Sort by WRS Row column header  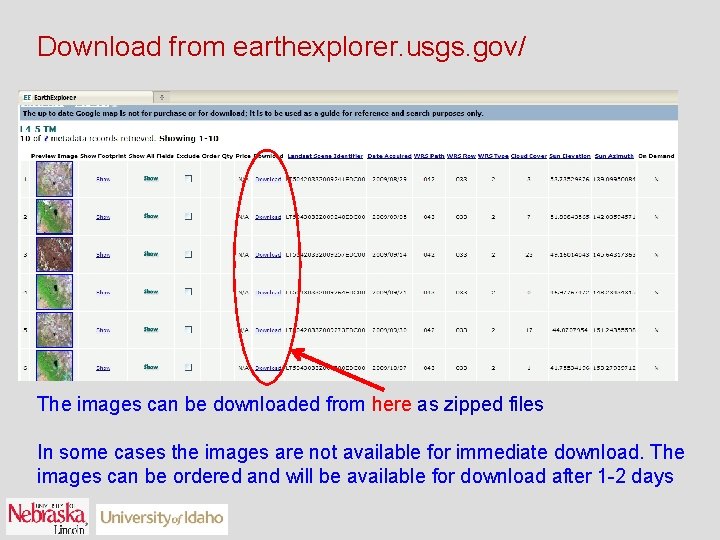pyautogui.click(x=461, y=156)
